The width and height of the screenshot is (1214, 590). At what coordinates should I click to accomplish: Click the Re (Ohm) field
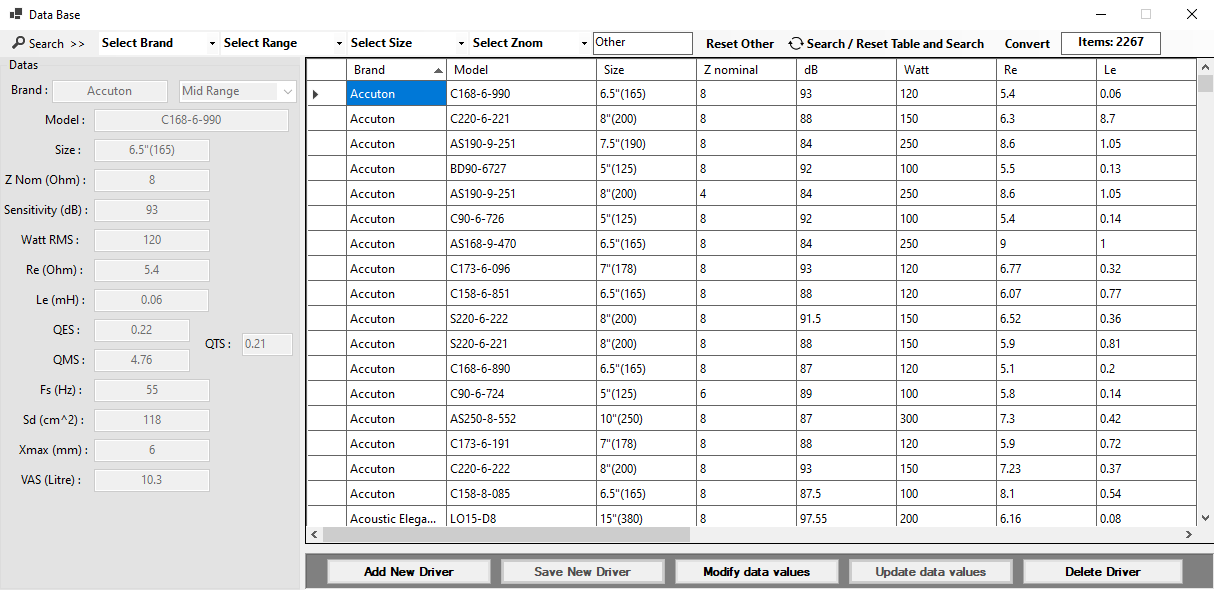click(x=152, y=270)
